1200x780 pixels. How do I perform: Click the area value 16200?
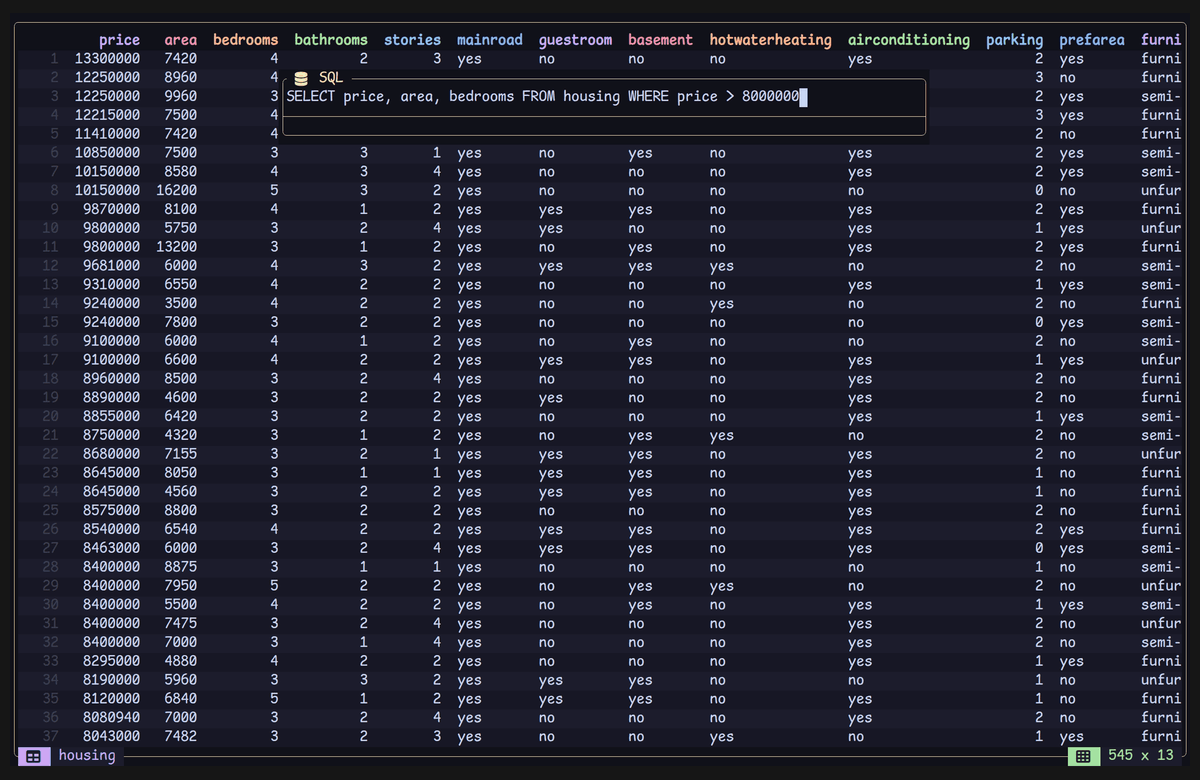(177, 191)
